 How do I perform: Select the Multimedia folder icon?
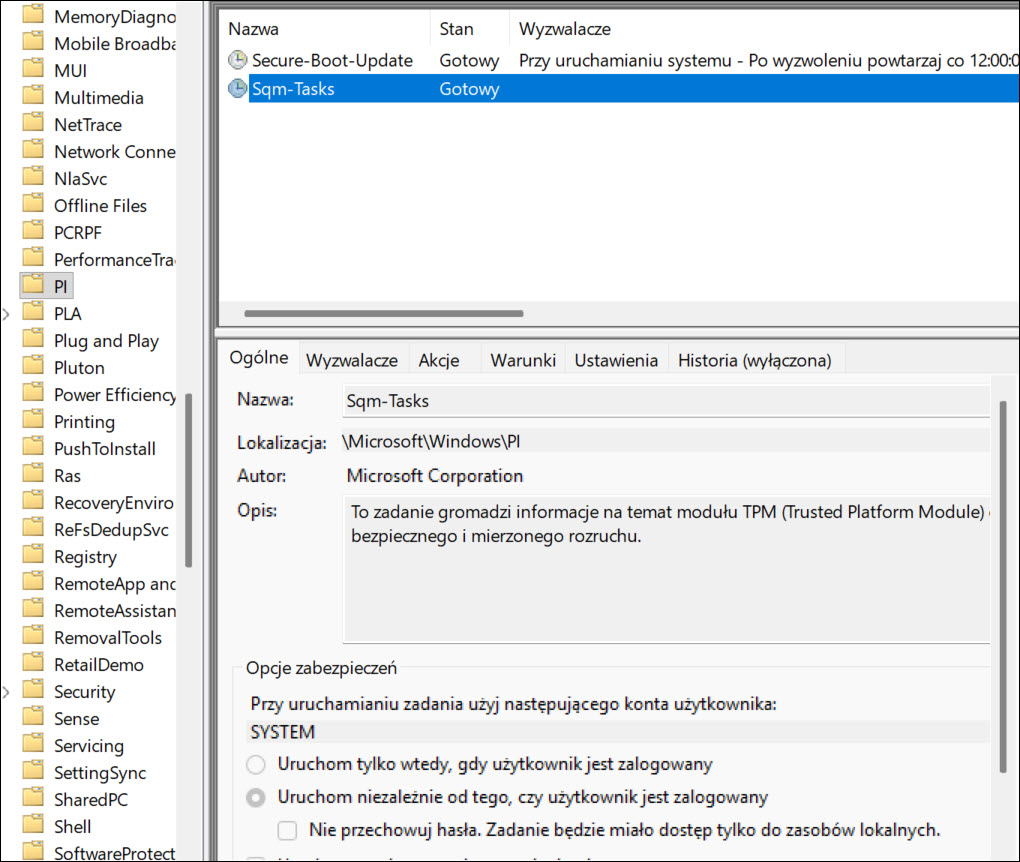[x=34, y=98]
